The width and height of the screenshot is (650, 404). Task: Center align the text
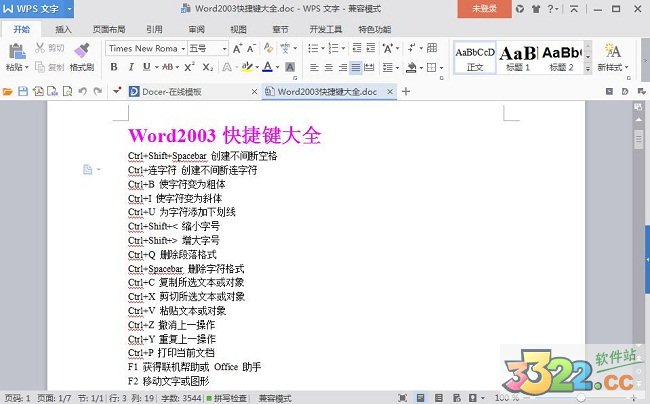pyautogui.click(x=328, y=67)
